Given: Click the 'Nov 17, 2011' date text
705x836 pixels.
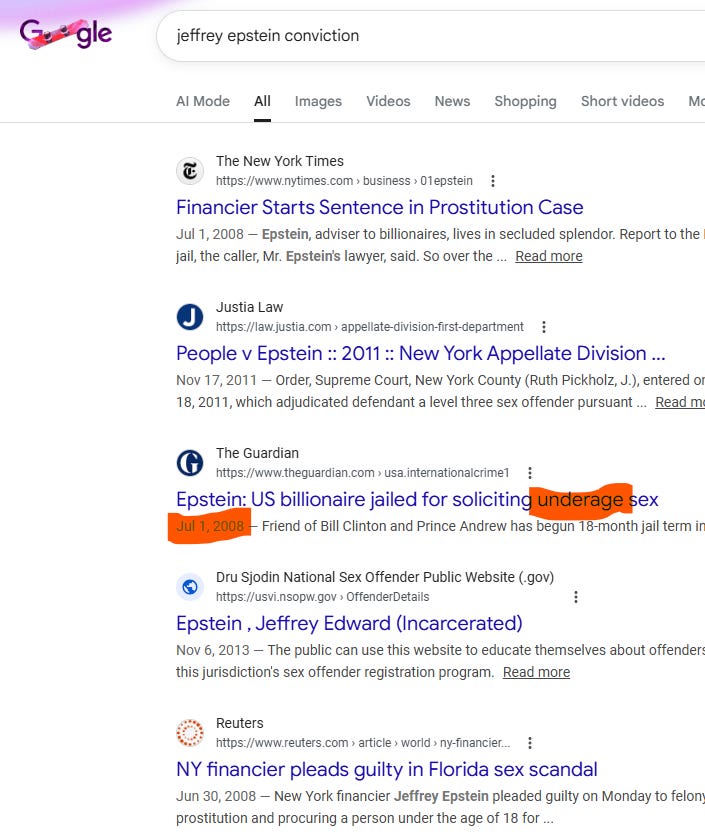Looking at the screenshot, I should tap(216, 380).
